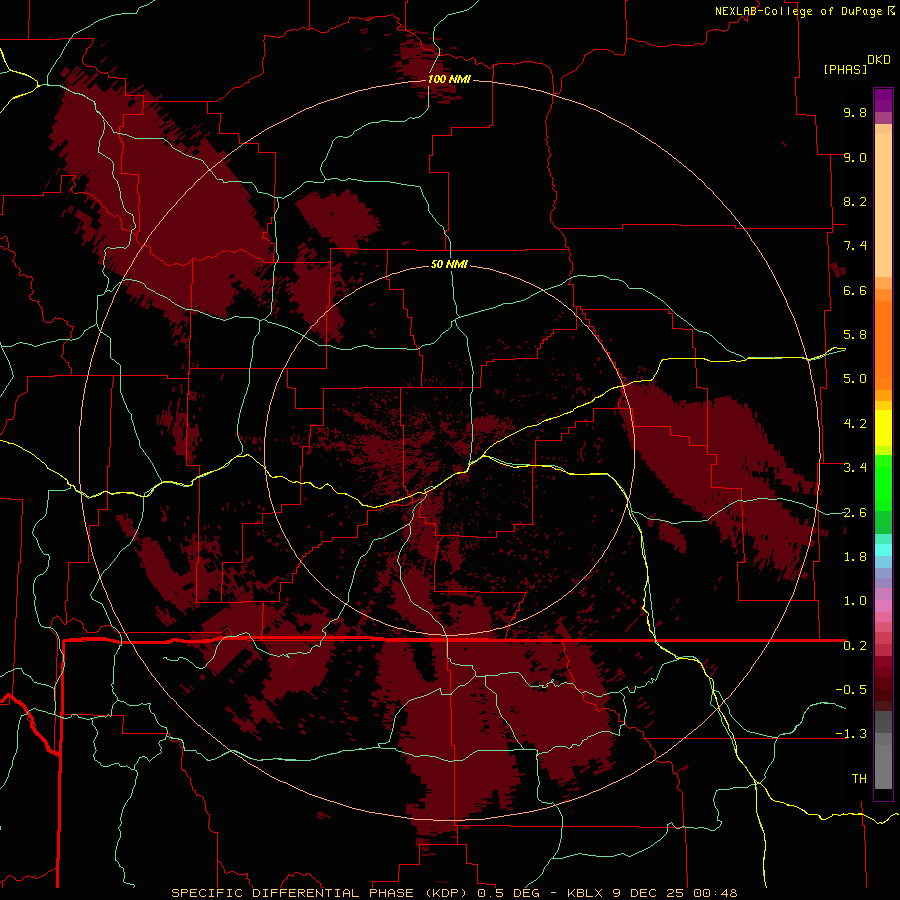Viewport: 900px width, 900px height.
Task: Click the TH threshold label
Action: pyautogui.click(x=859, y=779)
